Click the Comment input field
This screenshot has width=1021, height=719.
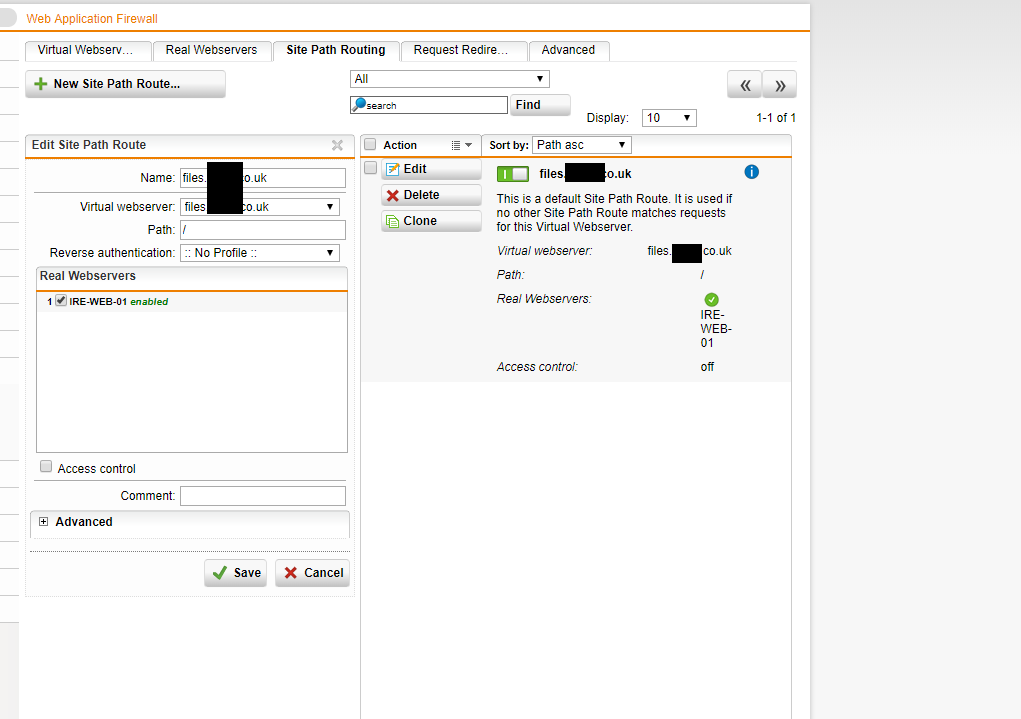262,496
